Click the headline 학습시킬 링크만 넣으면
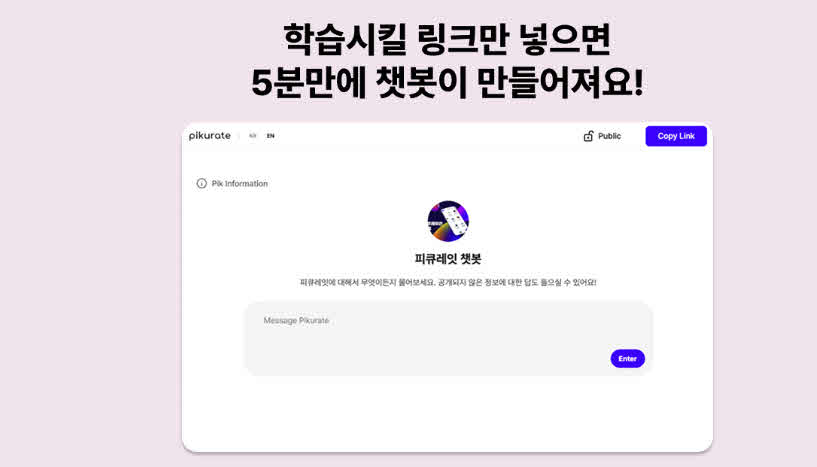 (x=447, y=40)
